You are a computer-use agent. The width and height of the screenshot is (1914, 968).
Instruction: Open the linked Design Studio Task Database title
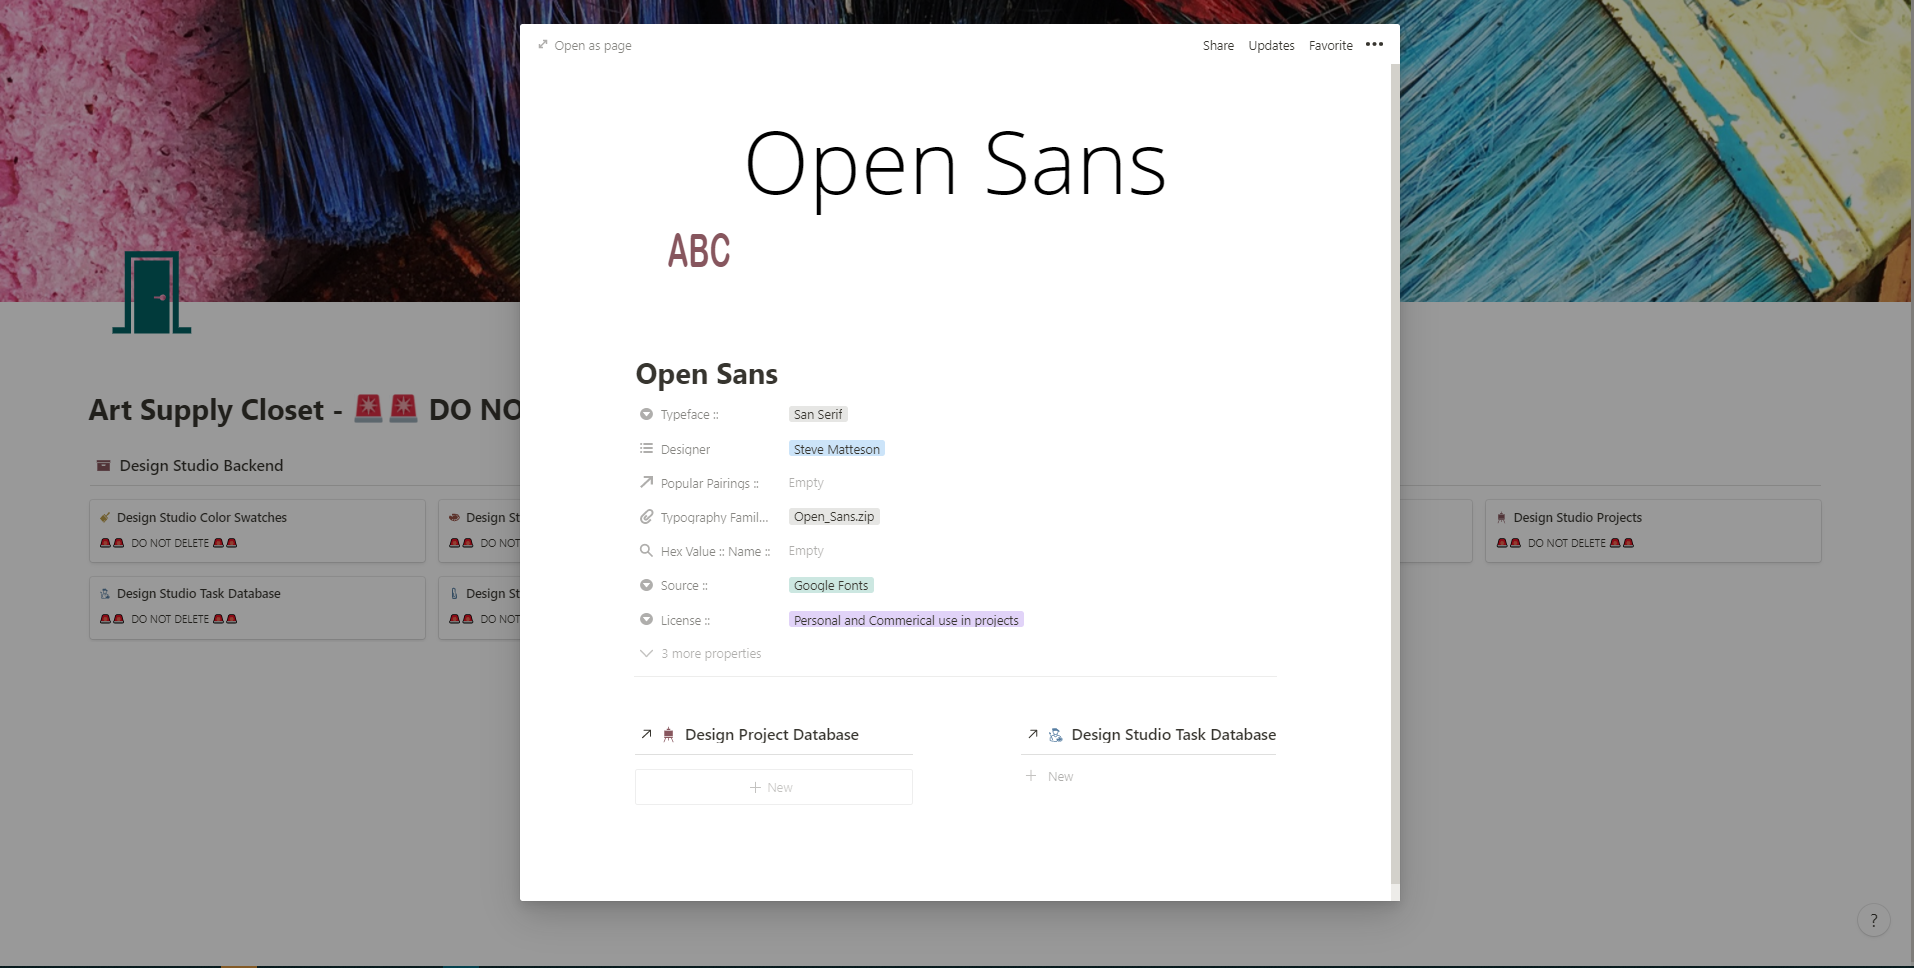1173,734
